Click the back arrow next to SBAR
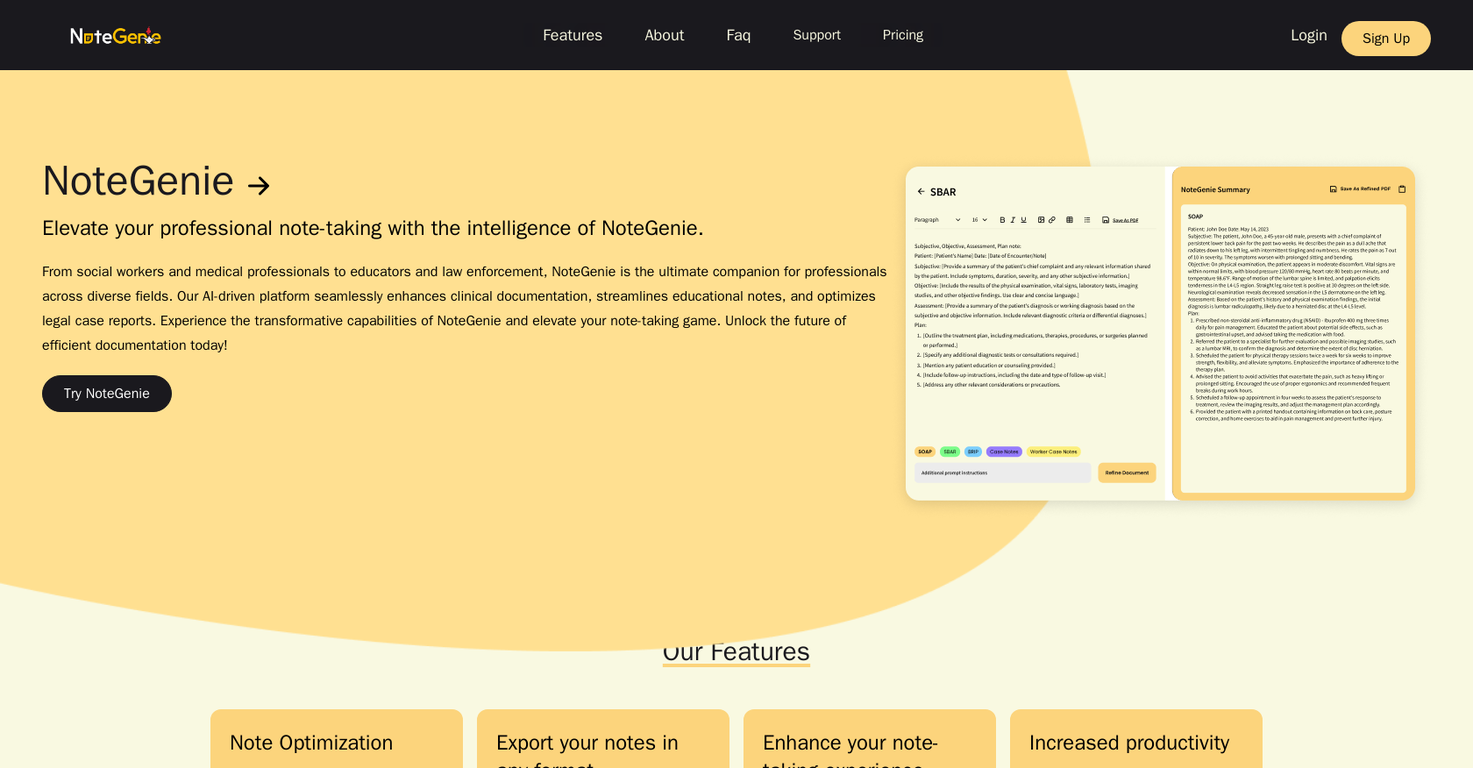 tap(921, 191)
